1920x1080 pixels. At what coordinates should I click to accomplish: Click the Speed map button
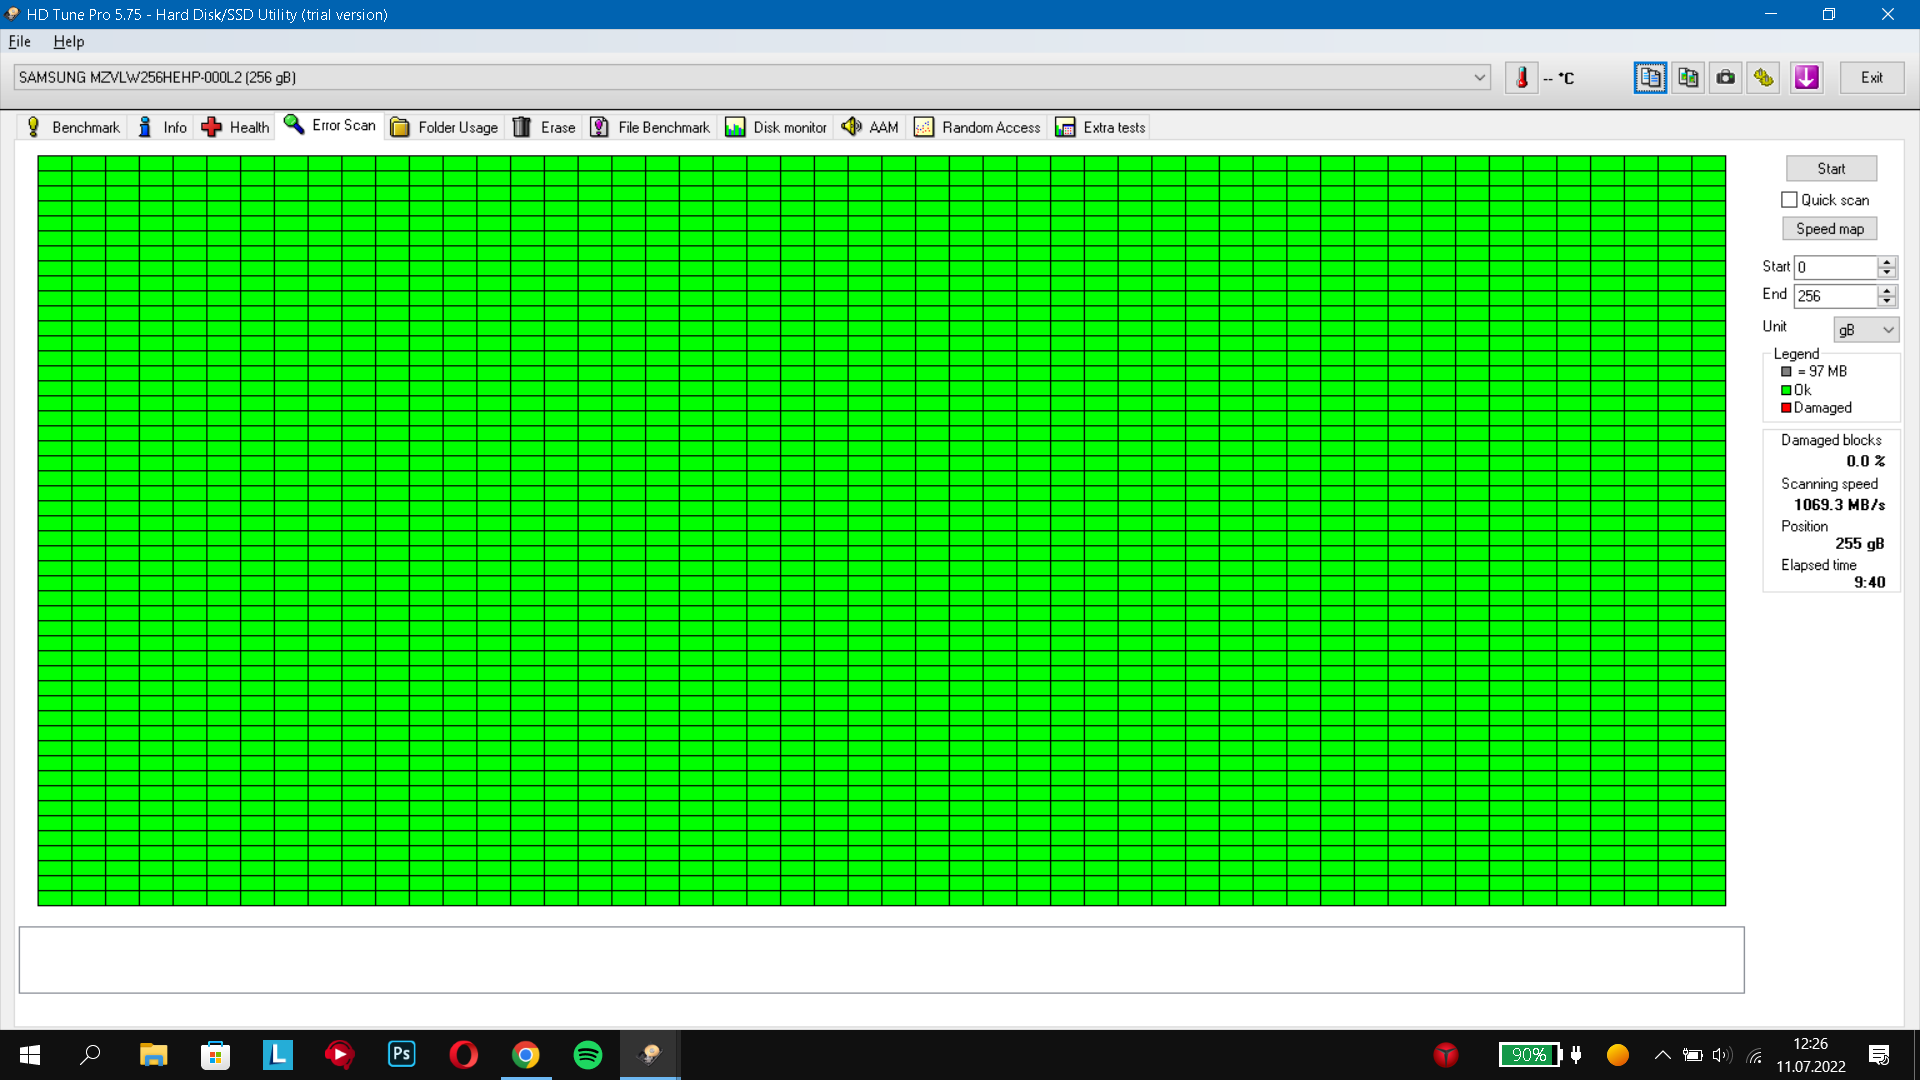[x=1829, y=229]
